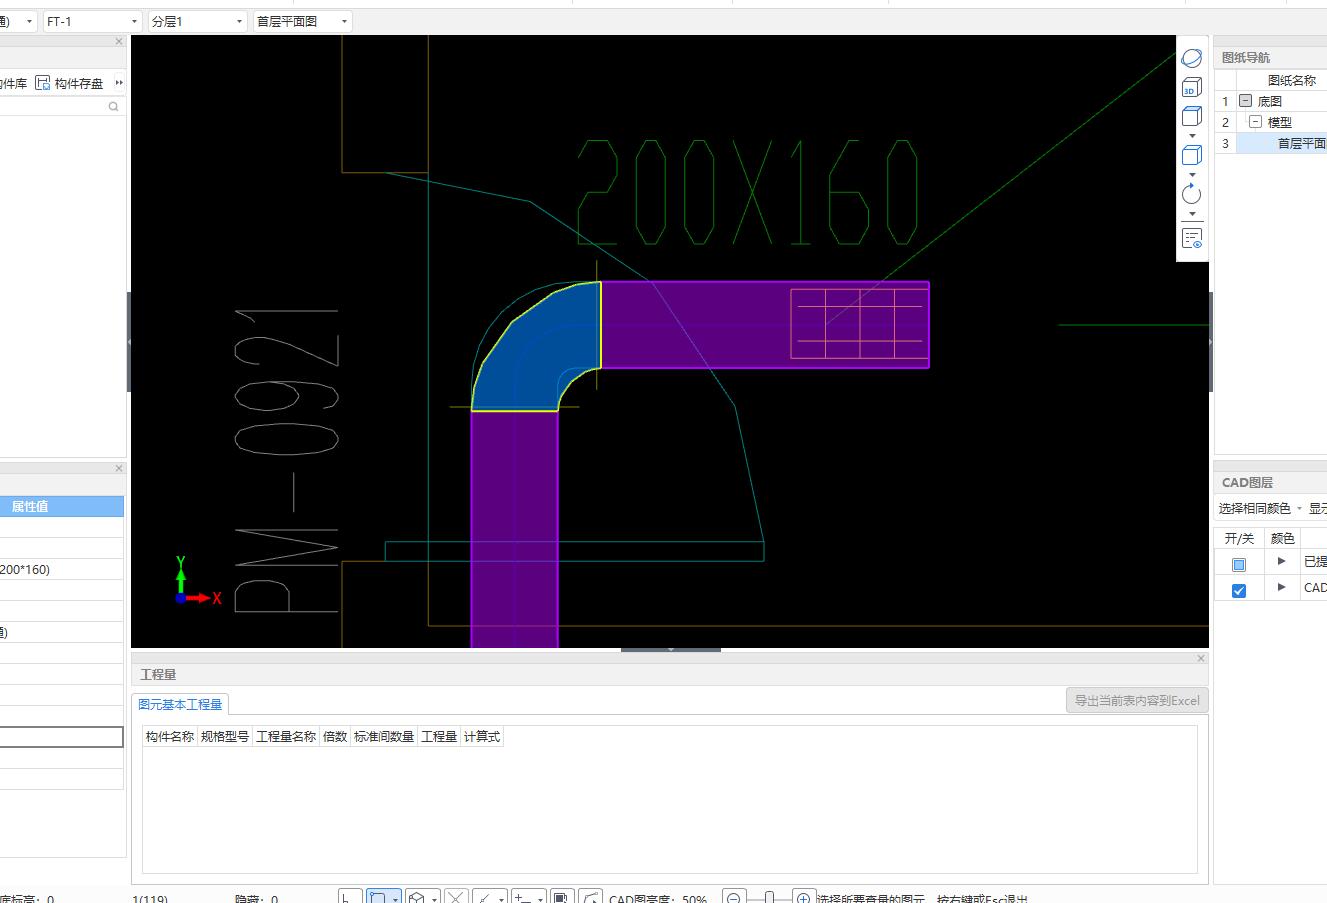Click the 标准间数量 column header
The width and height of the screenshot is (1327, 903).
[x=384, y=737]
